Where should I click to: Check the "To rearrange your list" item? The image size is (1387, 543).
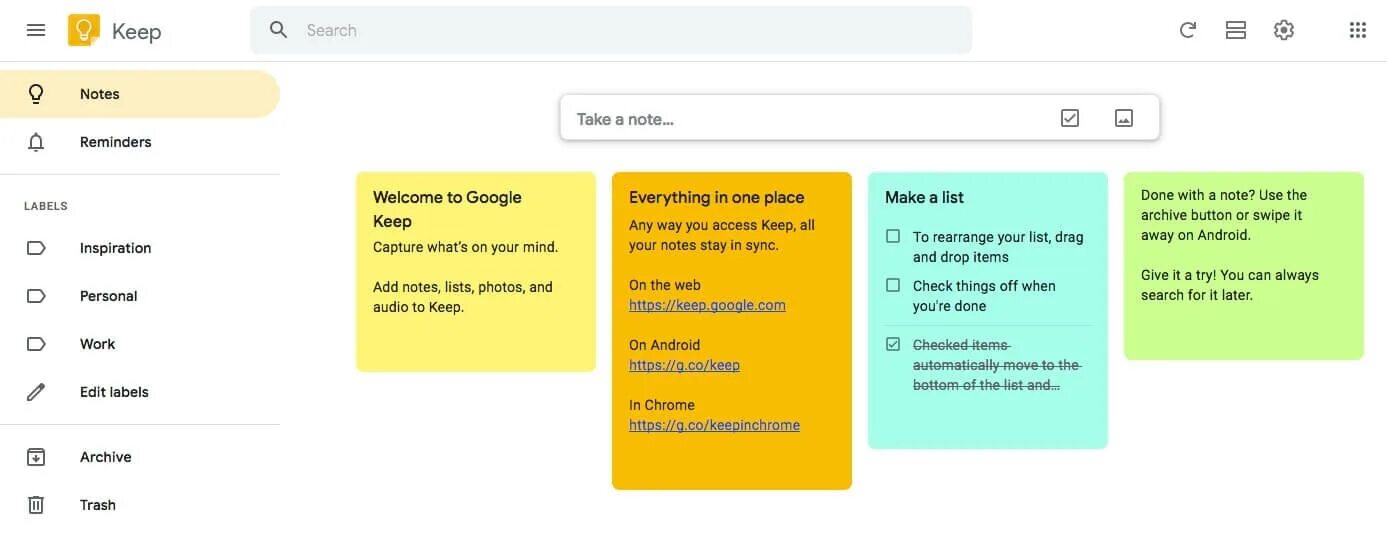click(893, 237)
